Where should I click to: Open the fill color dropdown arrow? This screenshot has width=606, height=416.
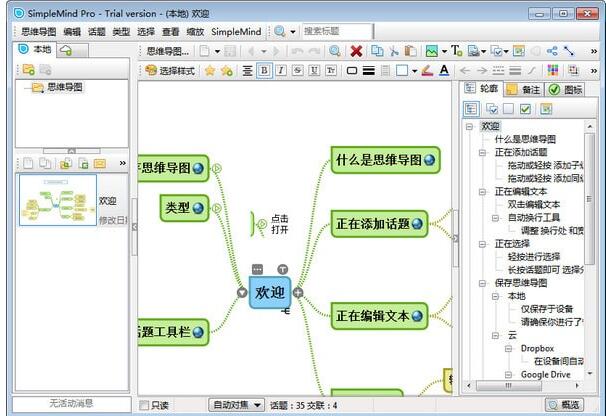point(414,71)
